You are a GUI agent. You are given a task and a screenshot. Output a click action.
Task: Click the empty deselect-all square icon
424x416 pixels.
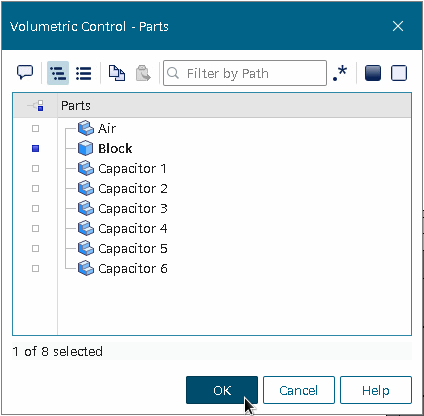point(399,73)
